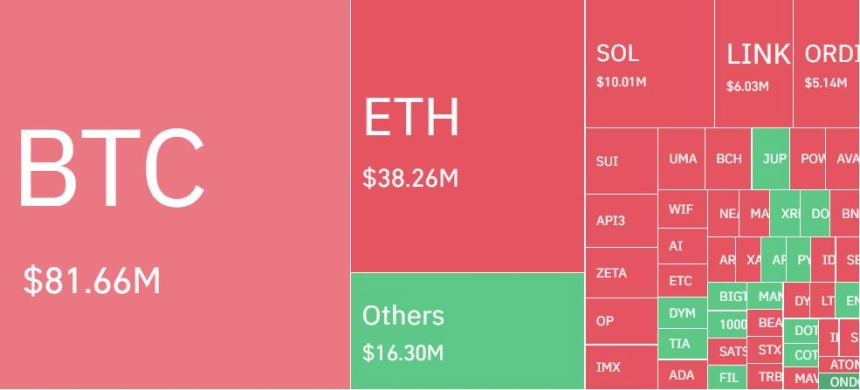Screen dimensions: 860x390
Task: Select the LINK $6.03M tile
Action: tap(754, 63)
